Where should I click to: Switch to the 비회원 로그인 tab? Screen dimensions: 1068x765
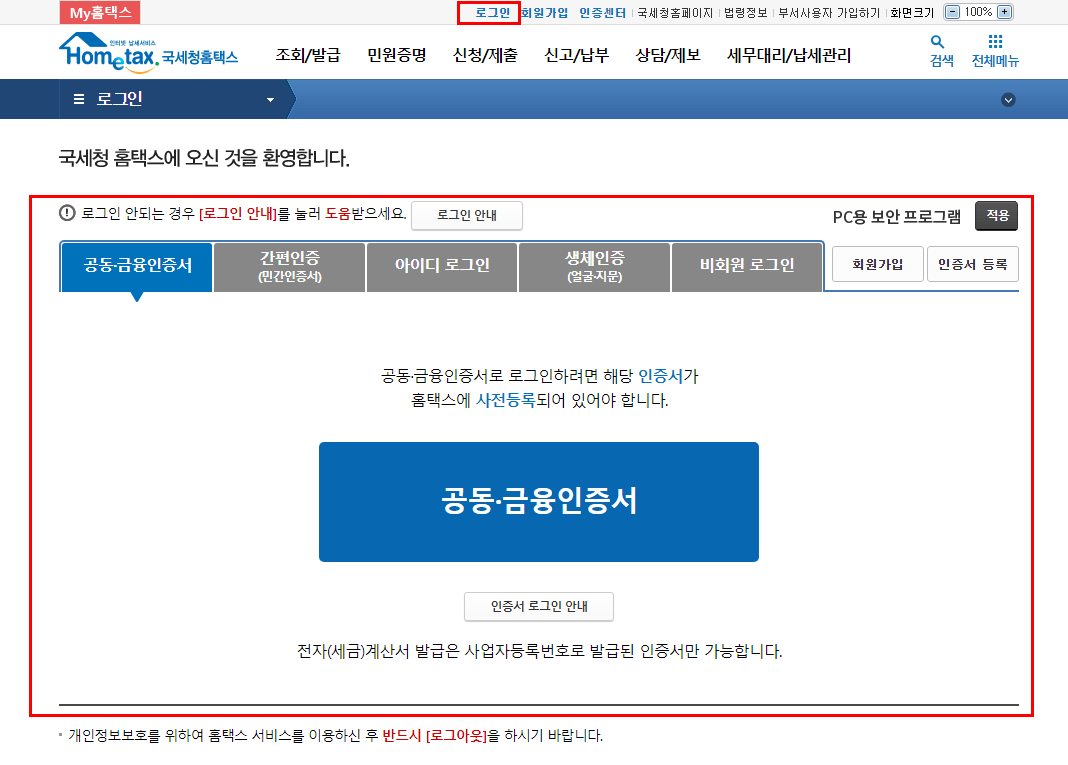click(747, 267)
